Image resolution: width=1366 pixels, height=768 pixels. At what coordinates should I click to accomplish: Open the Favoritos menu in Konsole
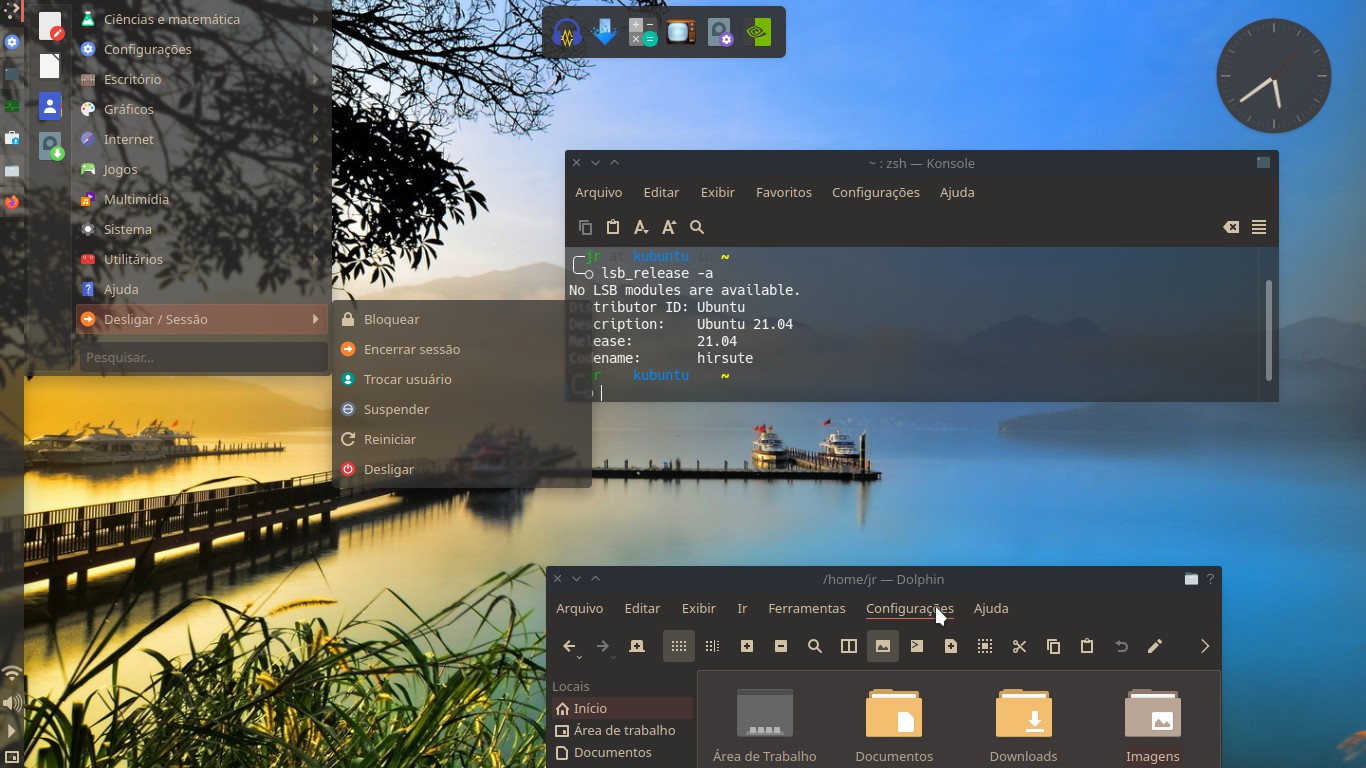[784, 192]
